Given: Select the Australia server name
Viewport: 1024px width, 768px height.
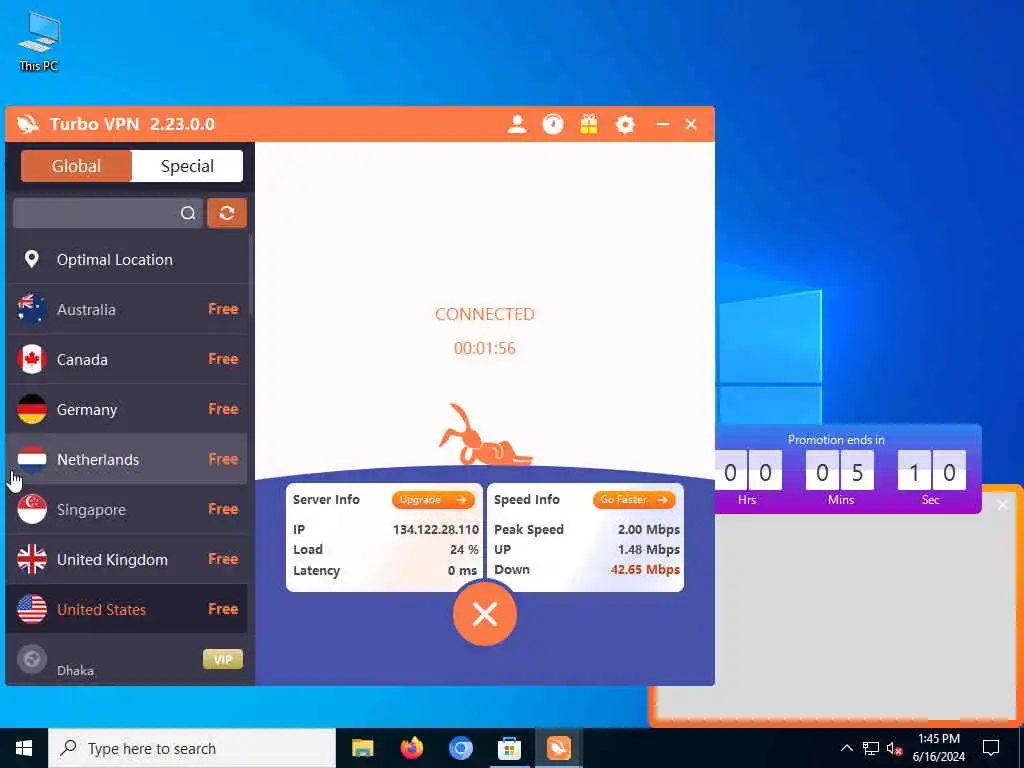Looking at the screenshot, I should [x=86, y=310].
